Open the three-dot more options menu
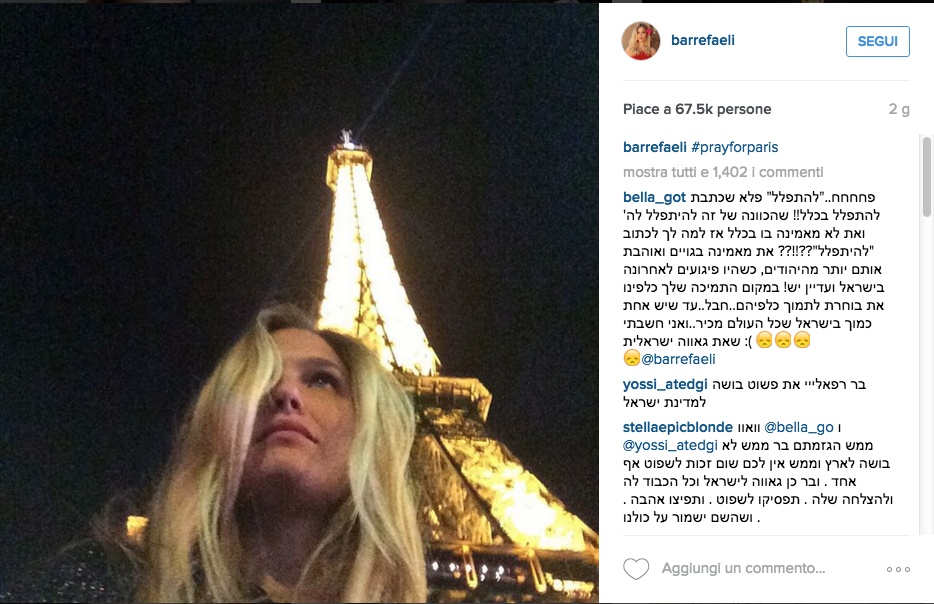934x604 pixels. click(898, 569)
